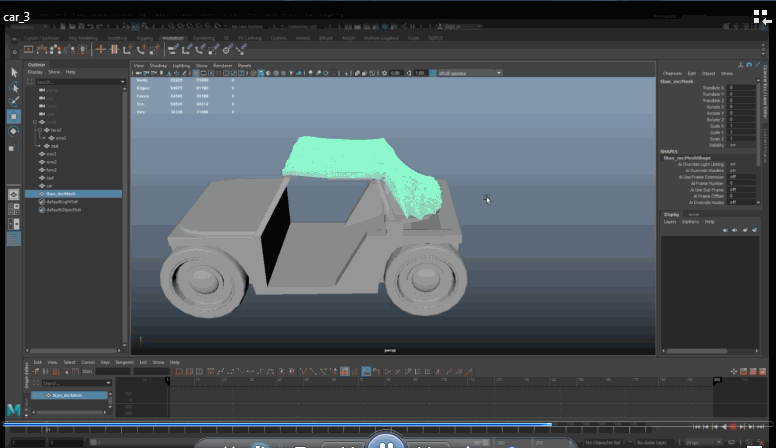Open Graph Editor search dropdown arrow
Screen dimensions: 776x448
[x=108, y=383]
